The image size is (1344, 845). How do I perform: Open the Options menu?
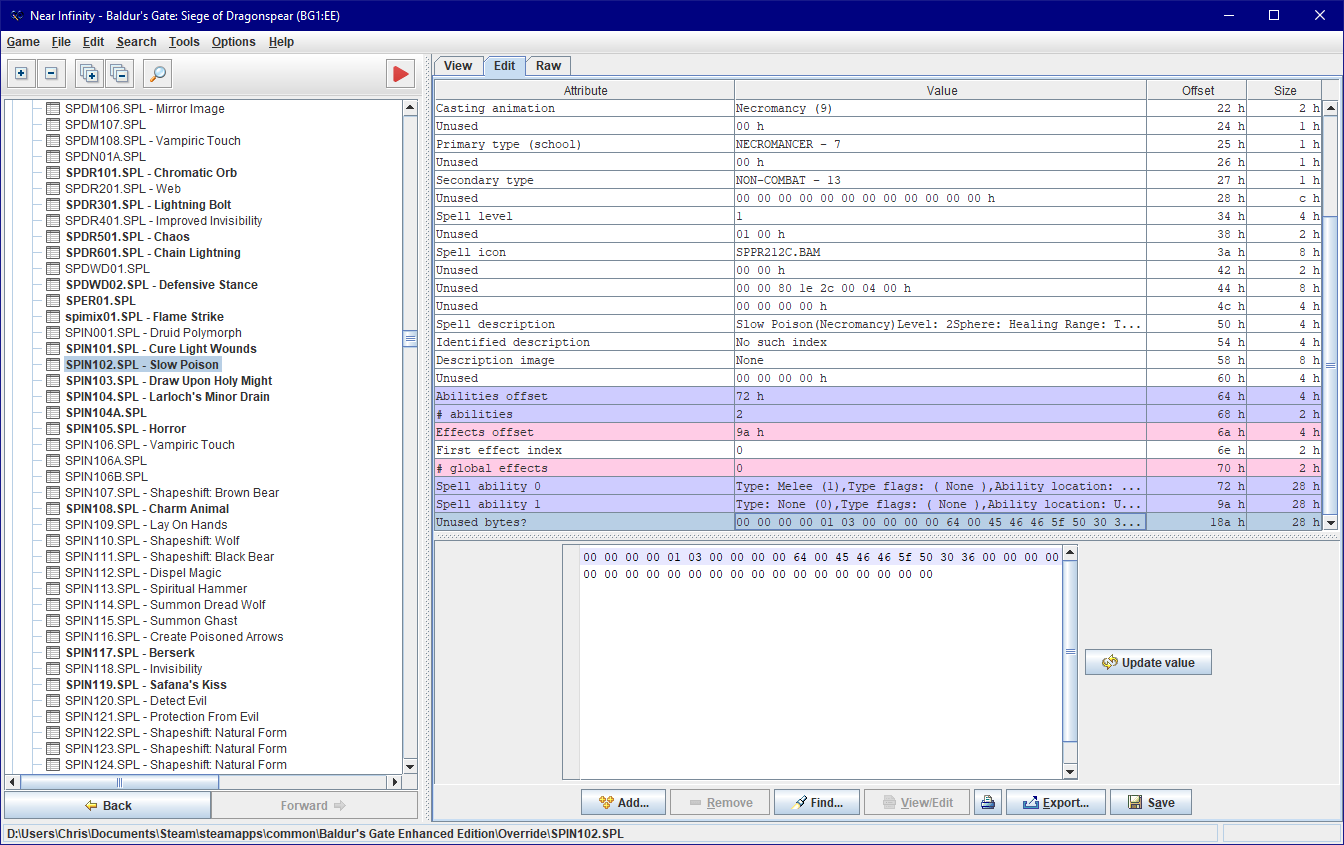[233, 42]
